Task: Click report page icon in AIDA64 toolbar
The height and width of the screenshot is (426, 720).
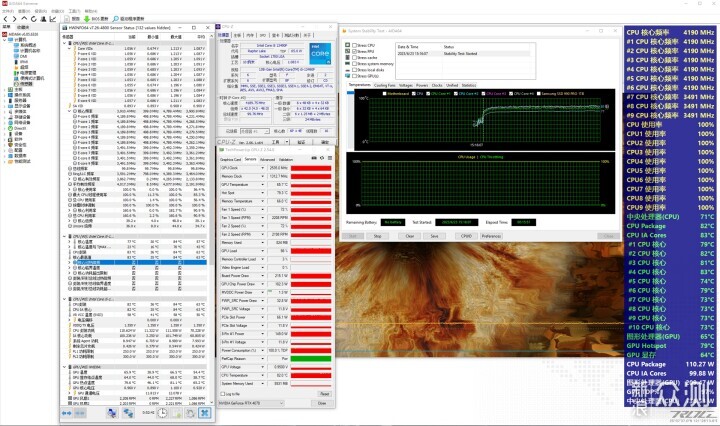Action: 67,19
